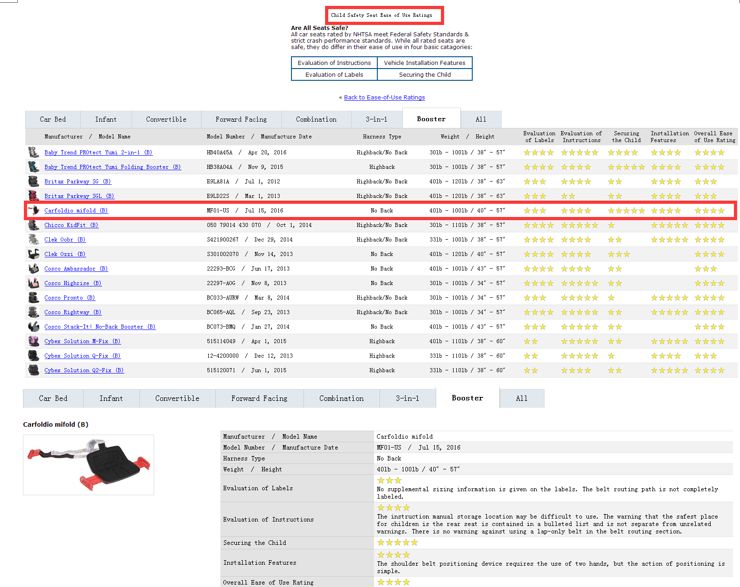Click the seat icon beside Britax Parkway SG

[33, 181]
